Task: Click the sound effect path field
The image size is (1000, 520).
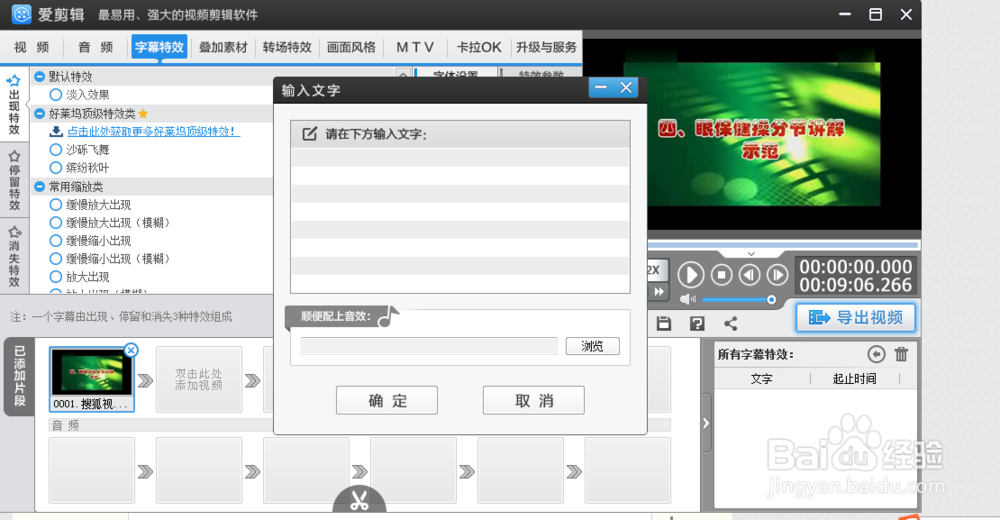Action: 429,346
